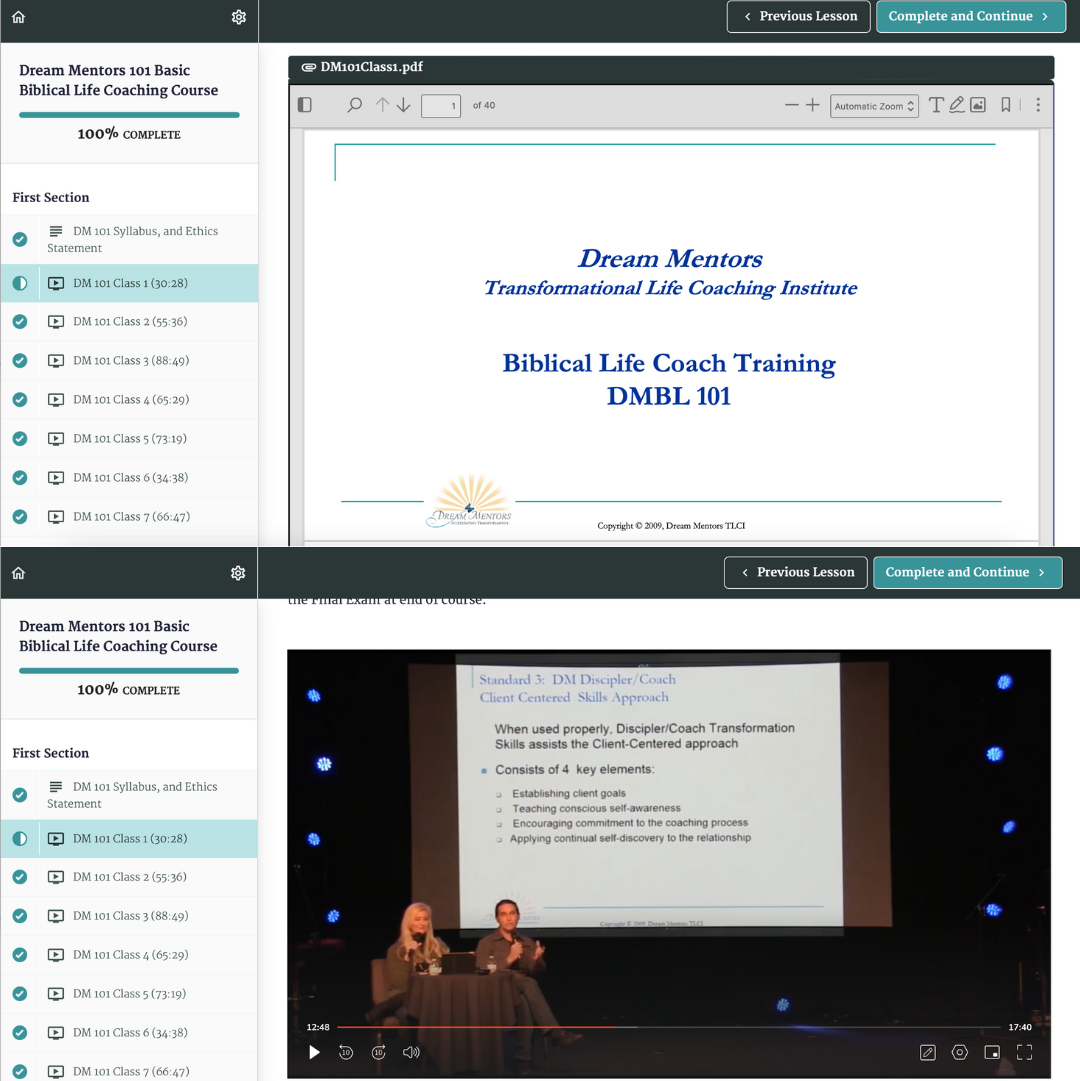The width and height of the screenshot is (1080, 1081).
Task: Open DM 101 Class 4 (65:29) in PDF screen sidebar
Action: click(x=130, y=400)
